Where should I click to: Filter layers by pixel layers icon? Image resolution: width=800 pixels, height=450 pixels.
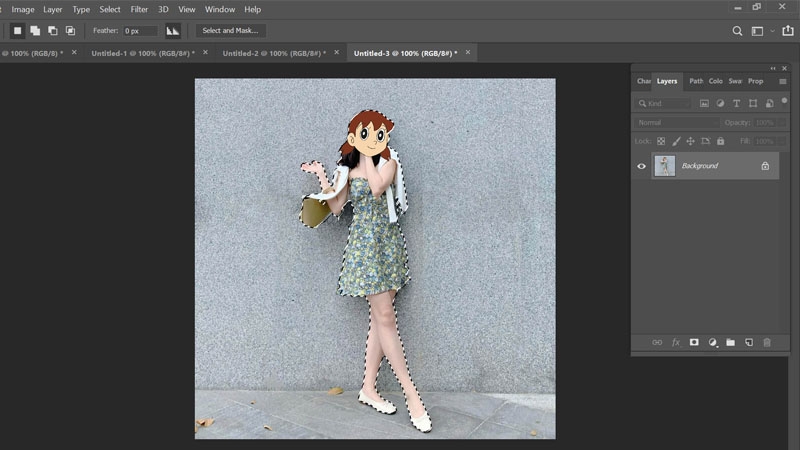704,104
